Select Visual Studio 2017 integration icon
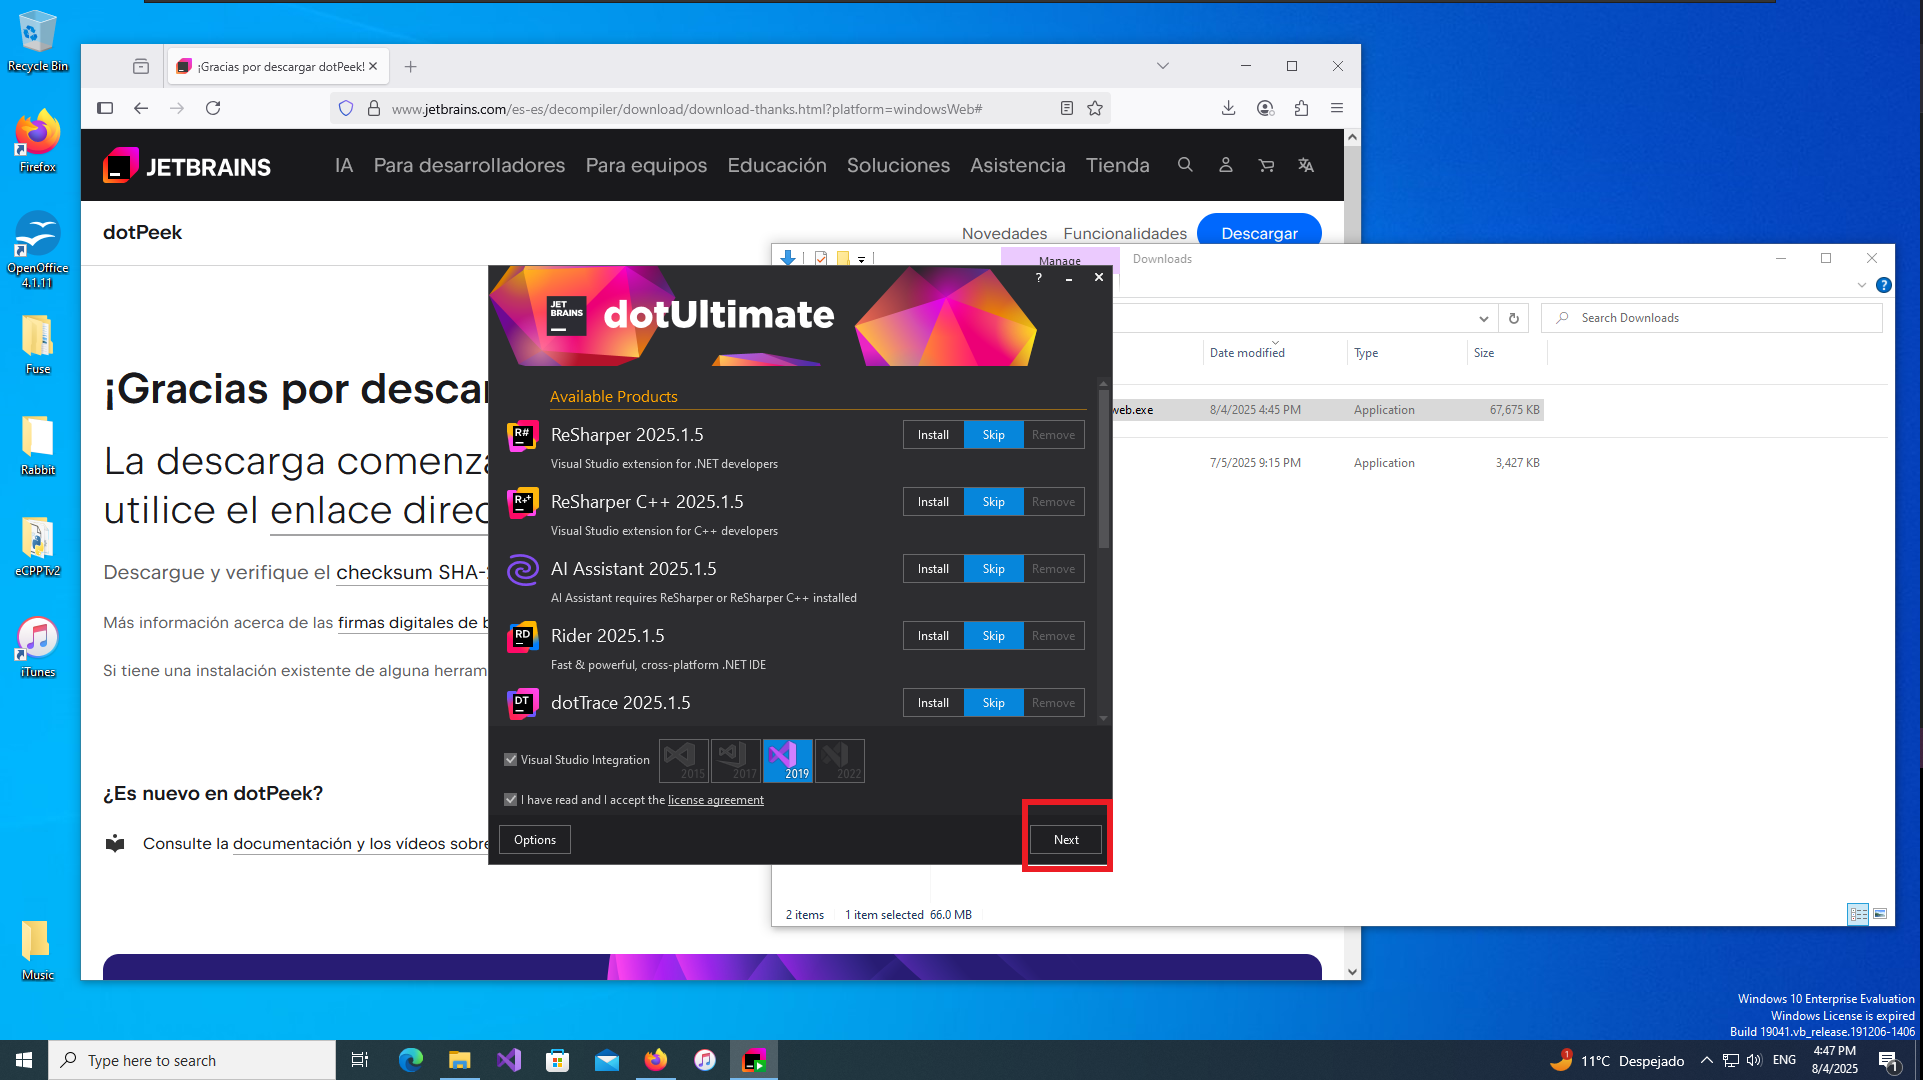The height and width of the screenshot is (1080, 1923). click(x=736, y=761)
